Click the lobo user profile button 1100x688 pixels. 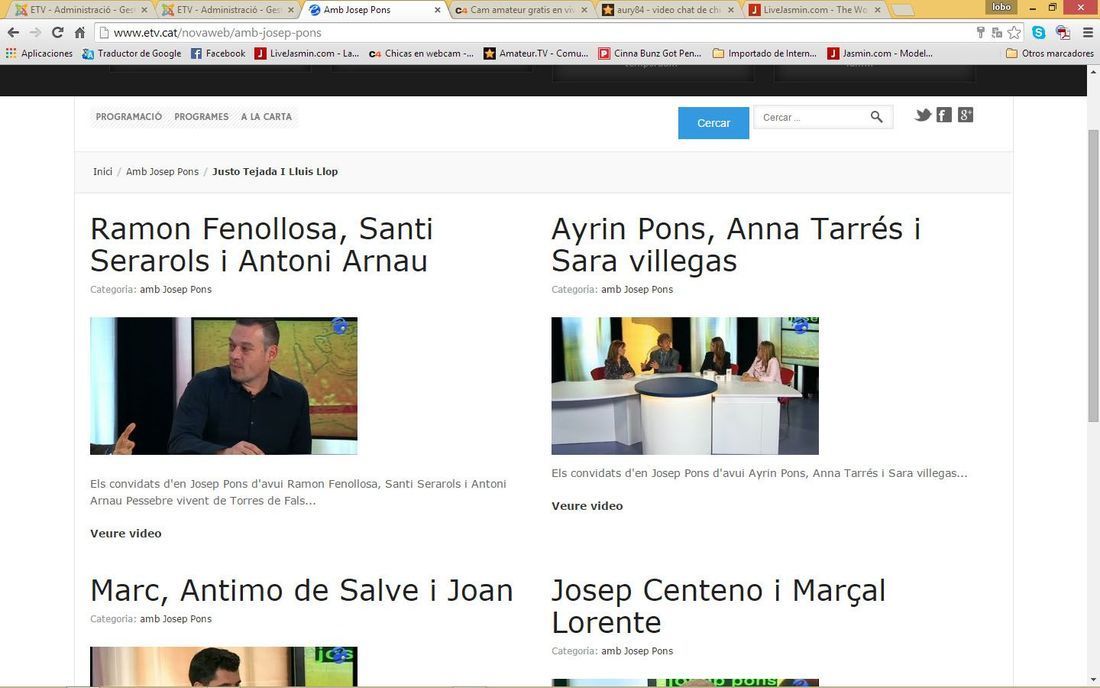click(1001, 7)
